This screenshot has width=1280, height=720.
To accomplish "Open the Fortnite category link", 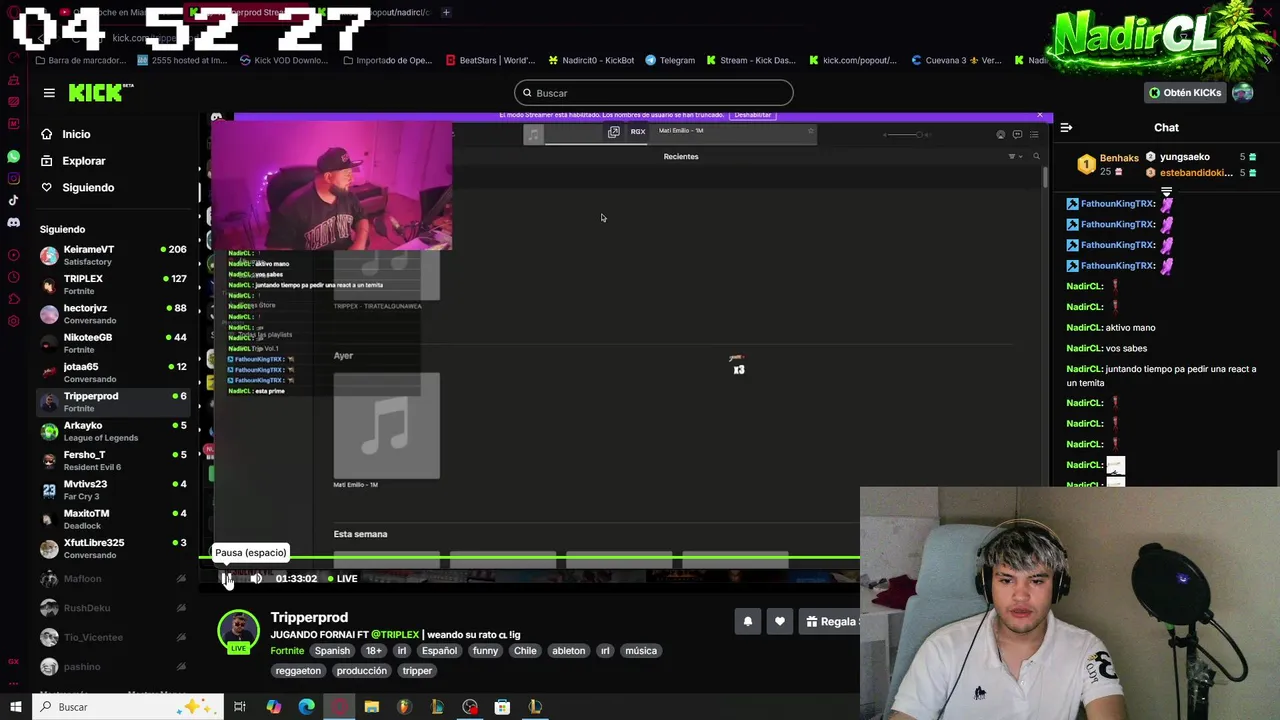I will tap(287, 651).
